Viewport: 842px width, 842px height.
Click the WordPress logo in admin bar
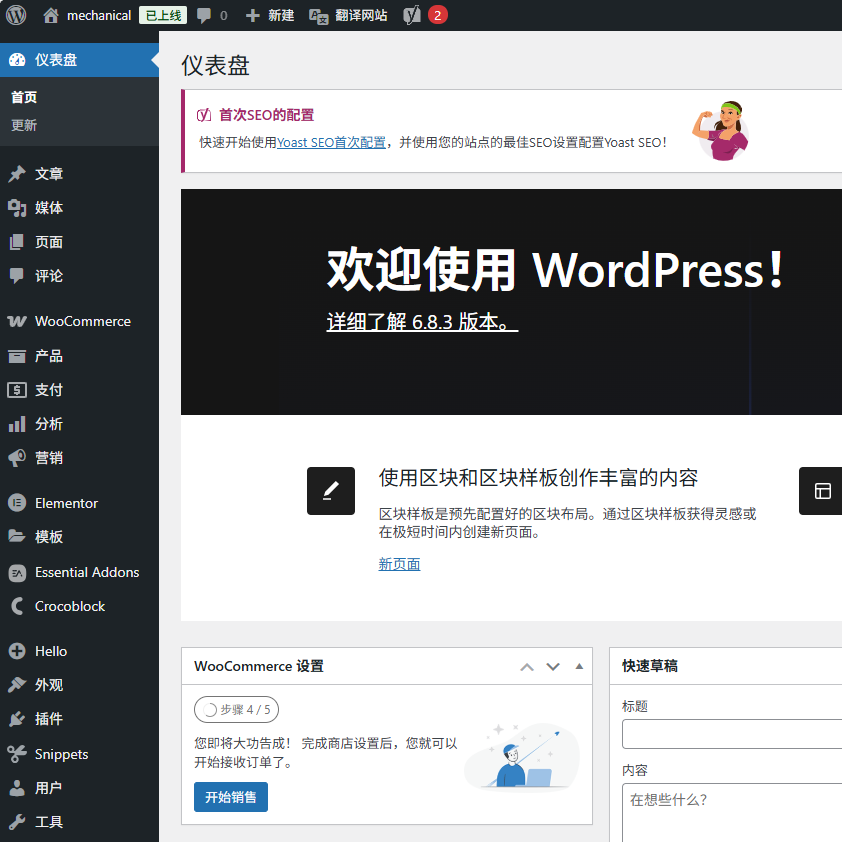(16, 15)
